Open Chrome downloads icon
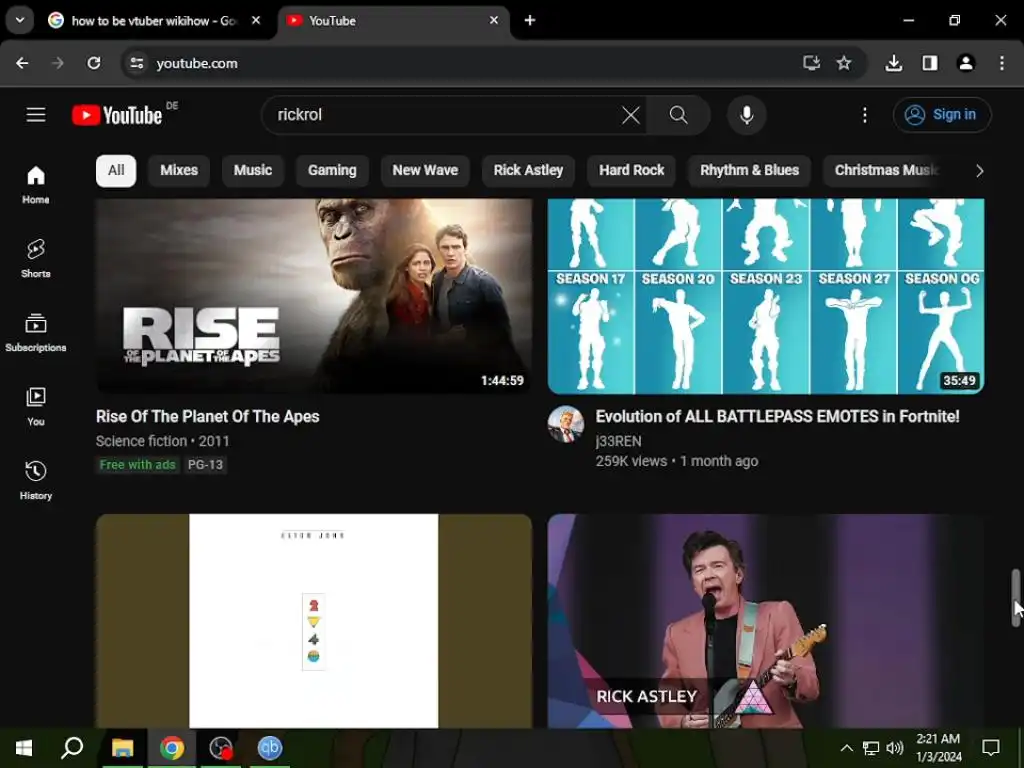The height and width of the screenshot is (768, 1024). (x=893, y=63)
